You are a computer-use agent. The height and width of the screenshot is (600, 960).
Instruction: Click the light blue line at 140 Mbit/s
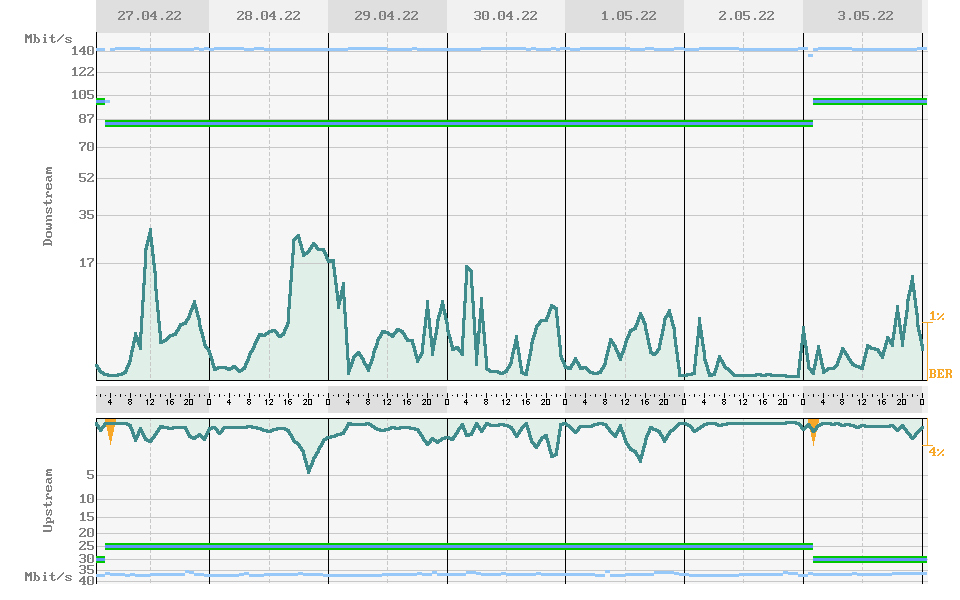(x=500, y=49)
